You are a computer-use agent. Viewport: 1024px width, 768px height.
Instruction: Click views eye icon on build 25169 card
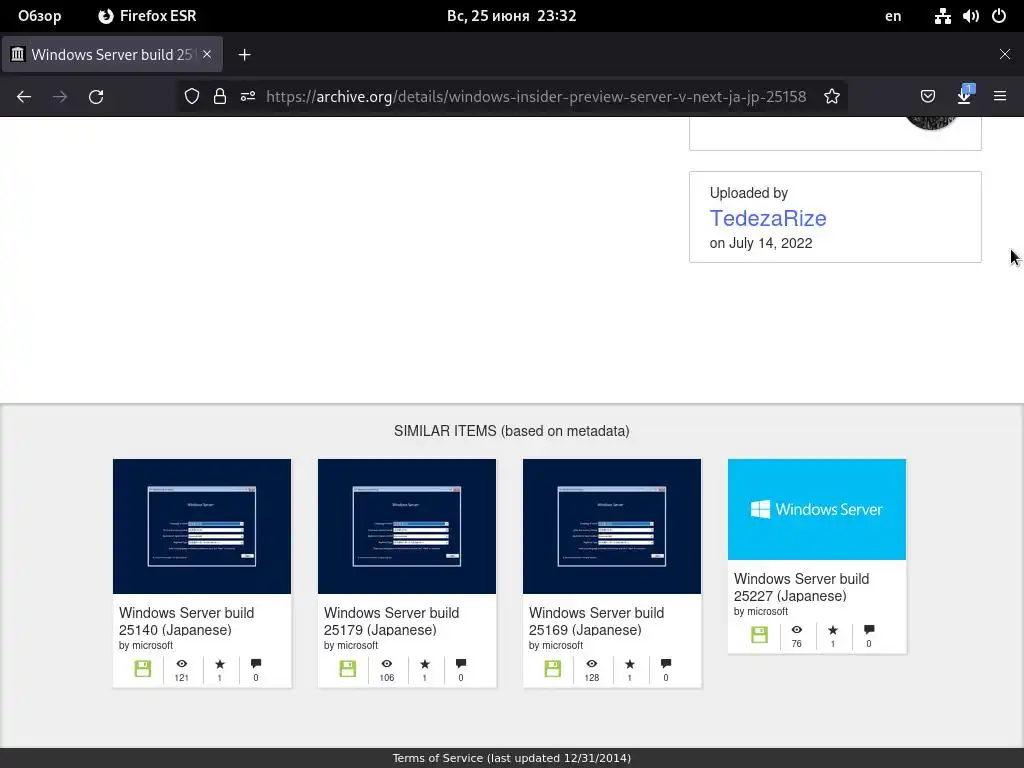tap(592, 664)
